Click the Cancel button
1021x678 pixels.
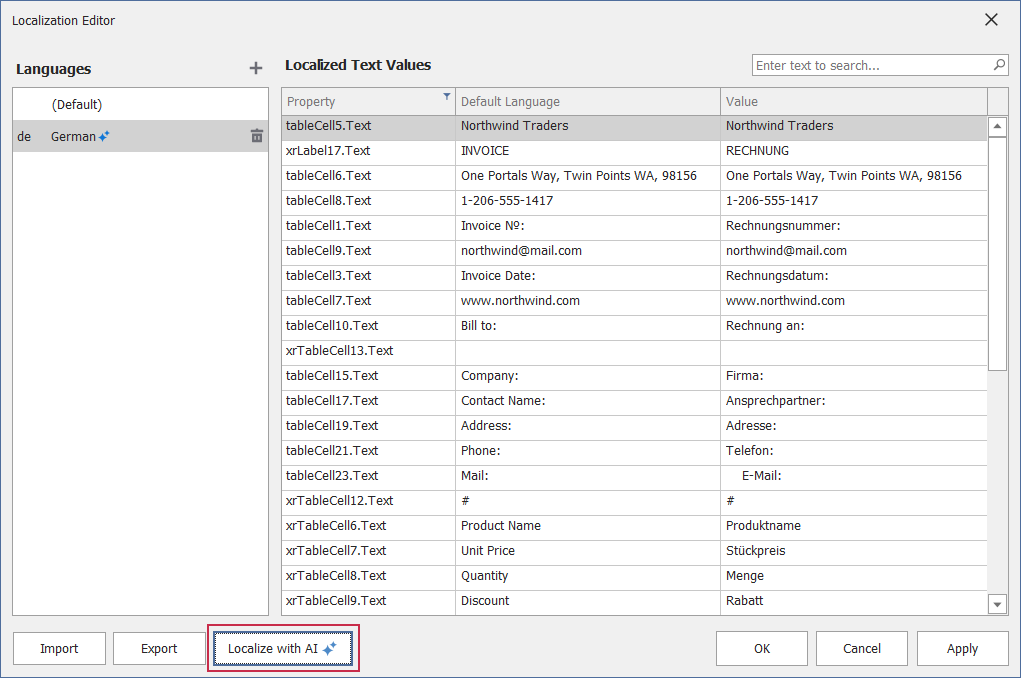pyautogui.click(x=862, y=648)
